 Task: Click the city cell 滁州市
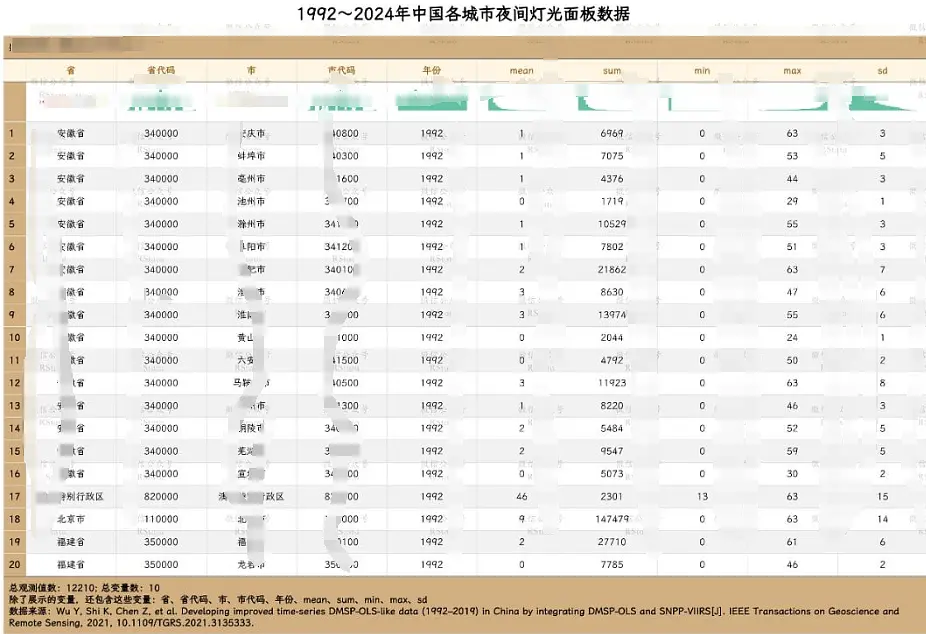[x=251, y=224]
